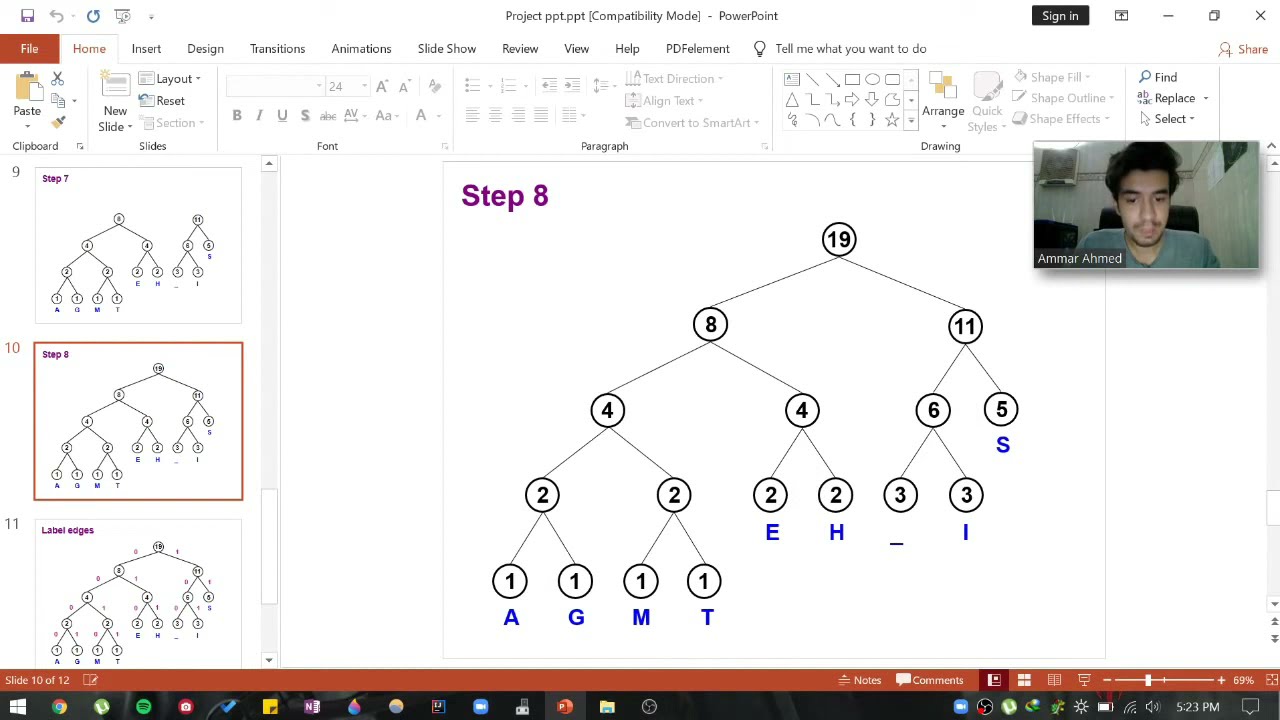Click the zoom out minus button
Image resolution: width=1280 pixels, height=720 pixels.
coord(1106,680)
